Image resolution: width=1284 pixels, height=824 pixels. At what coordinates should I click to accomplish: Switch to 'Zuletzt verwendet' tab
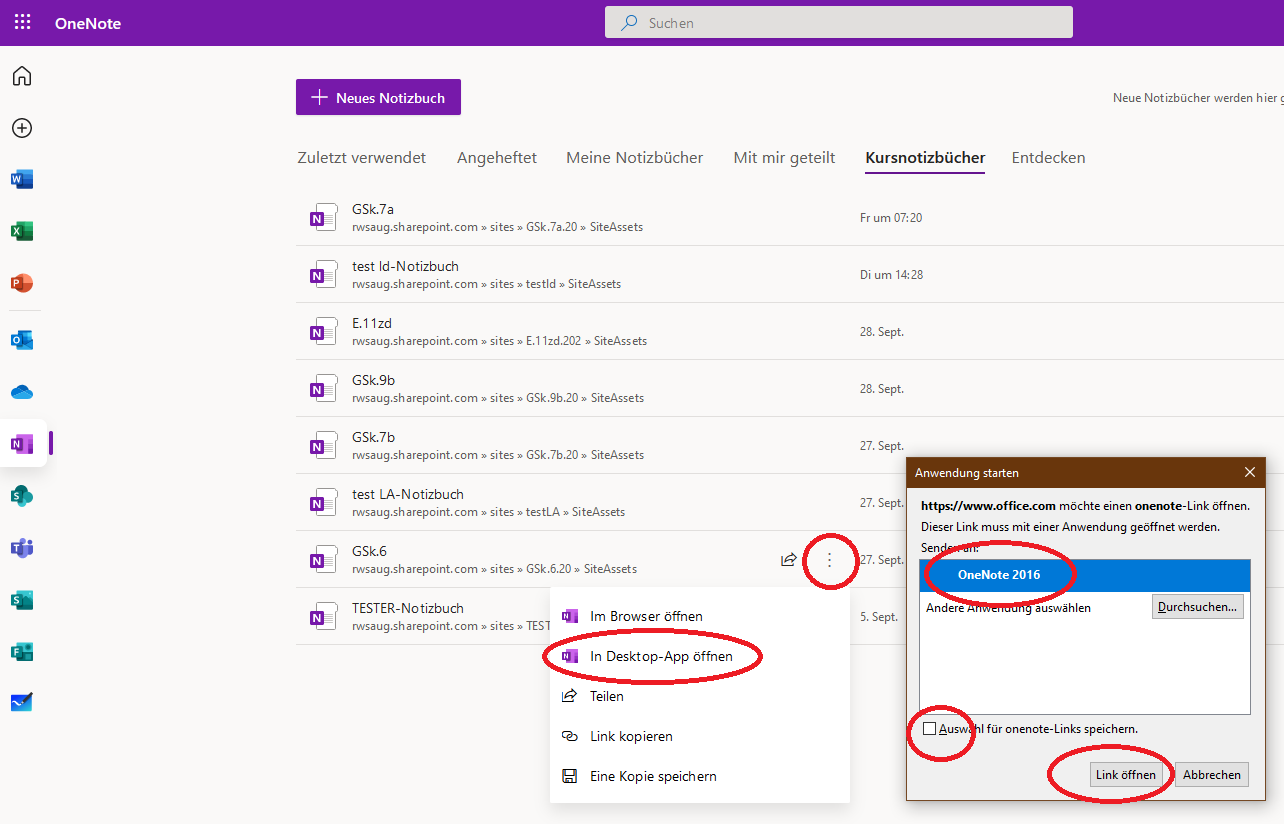[362, 158]
